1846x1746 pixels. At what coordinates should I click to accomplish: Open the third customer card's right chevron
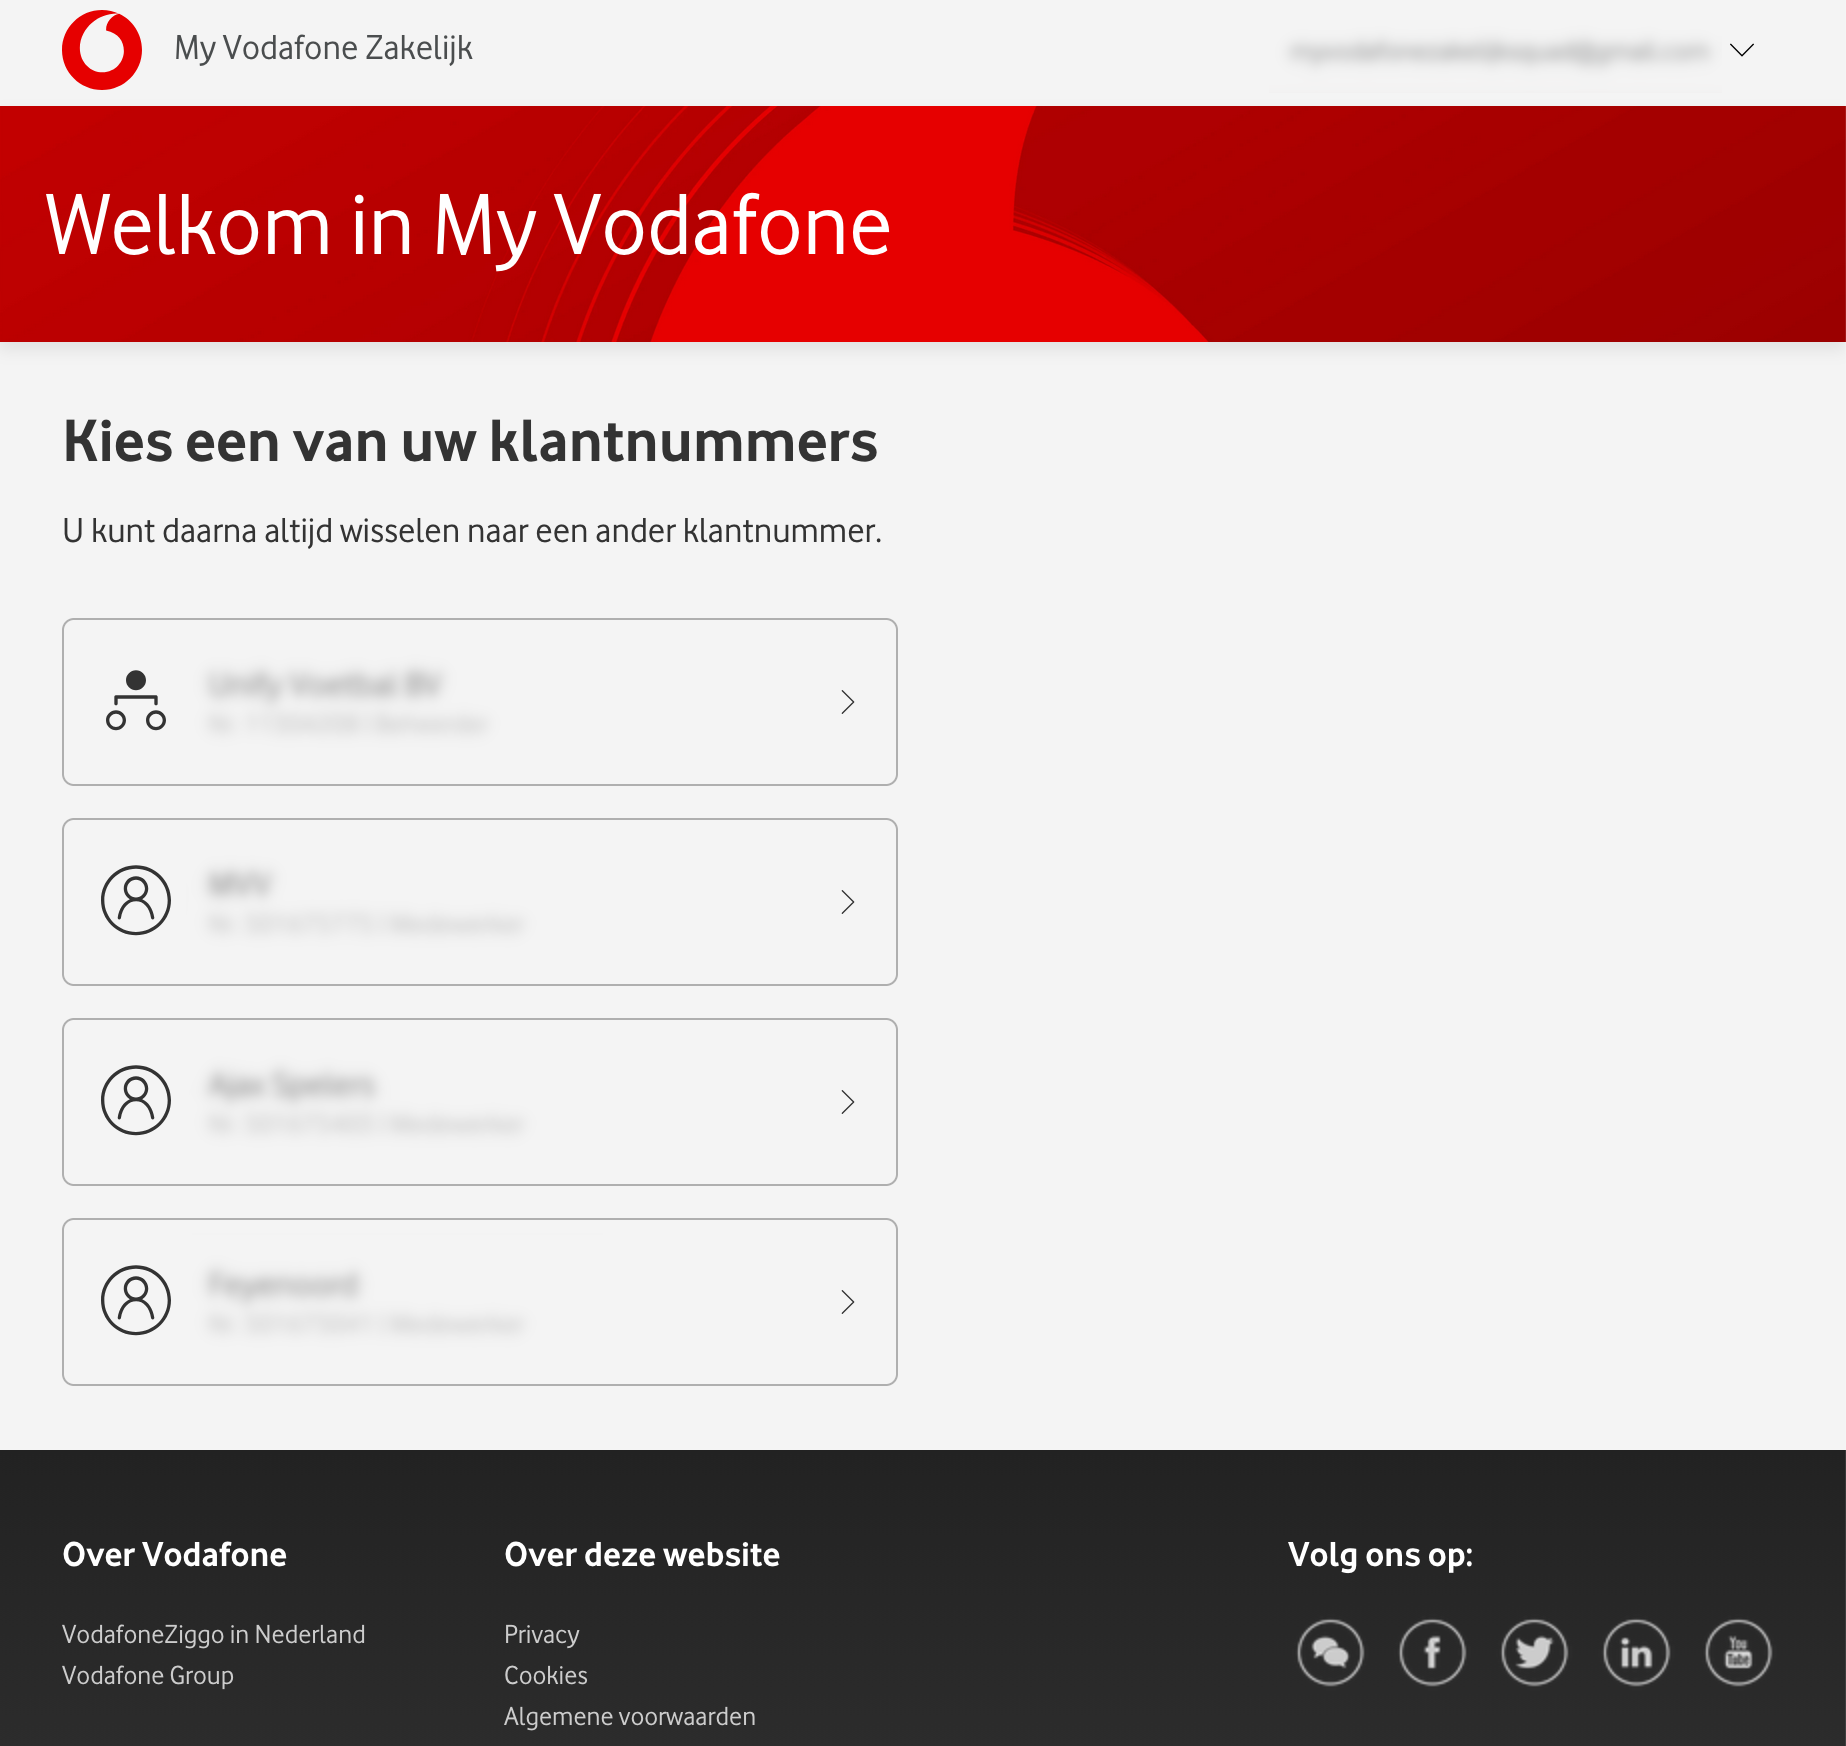(x=847, y=1102)
